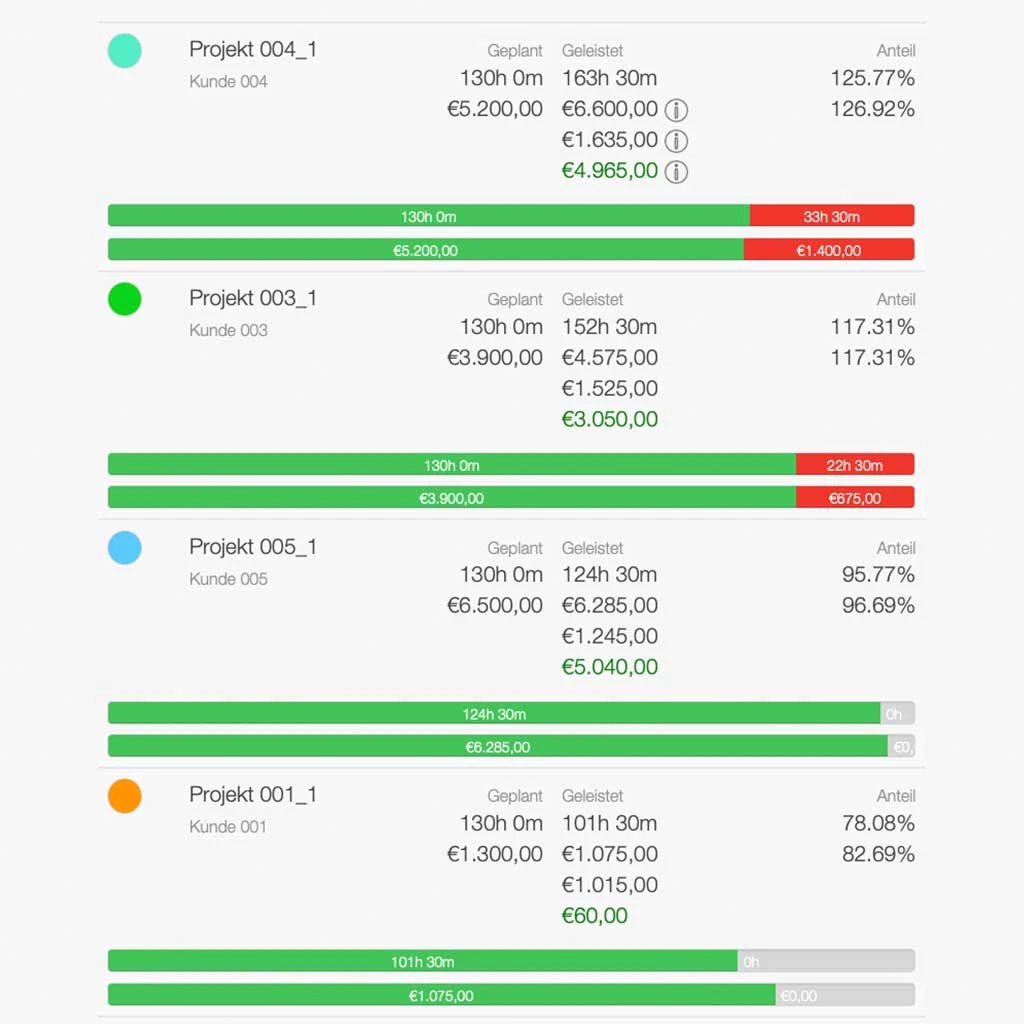Click the red €675,00 overrun bar segment
The image size is (1024, 1024).
click(x=856, y=496)
